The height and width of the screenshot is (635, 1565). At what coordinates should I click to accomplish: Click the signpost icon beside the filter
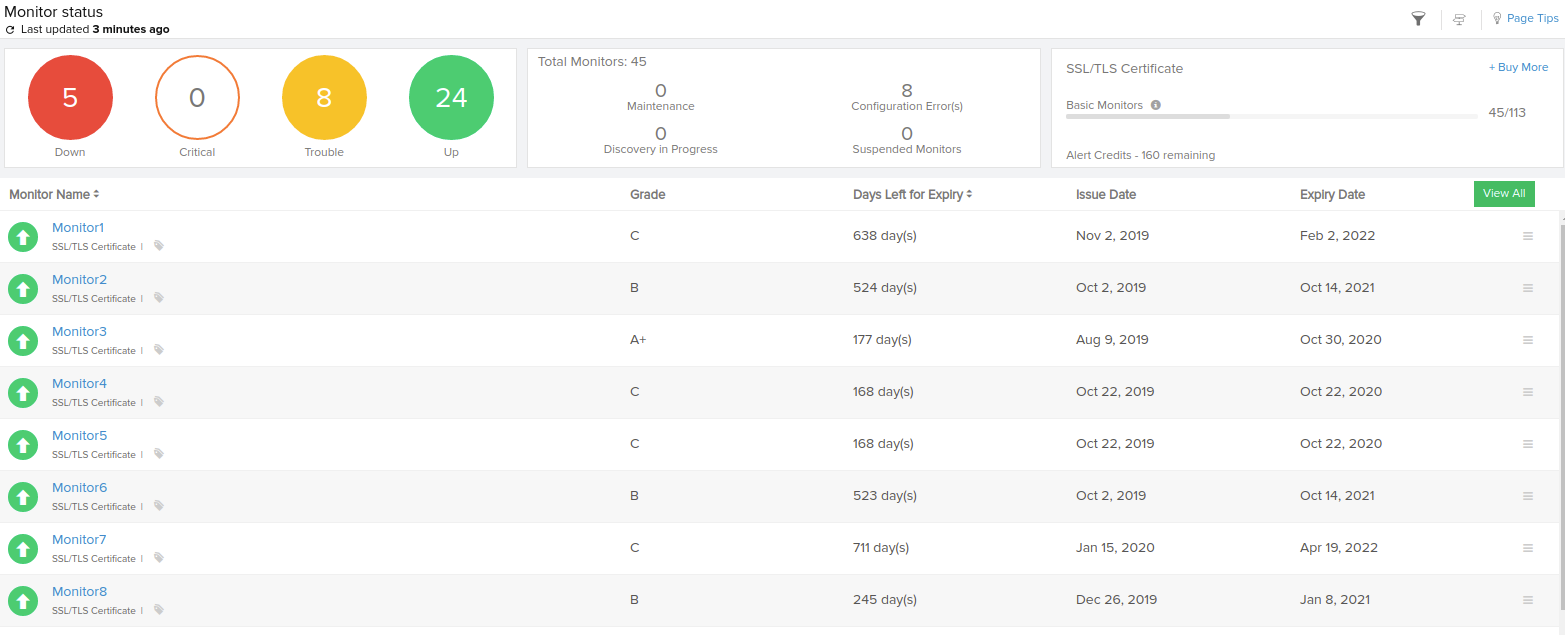click(x=1461, y=19)
